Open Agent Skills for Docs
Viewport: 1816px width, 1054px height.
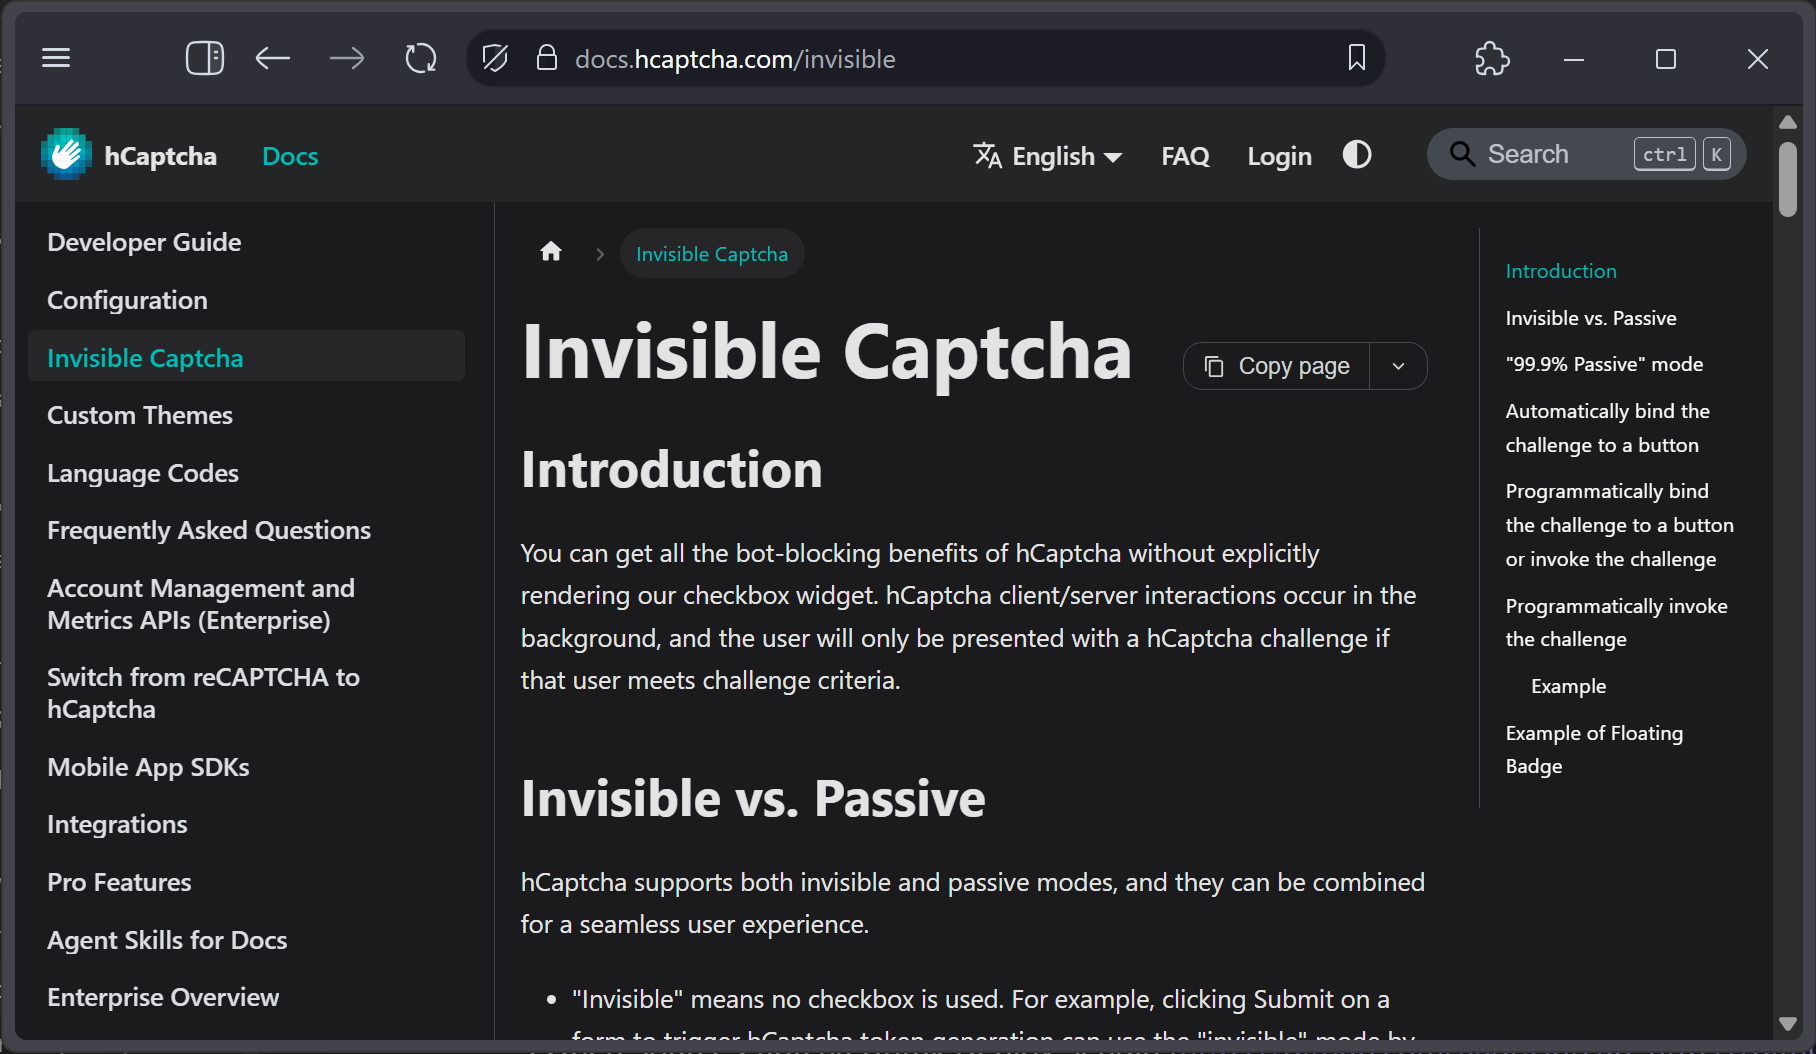point(246,940)
